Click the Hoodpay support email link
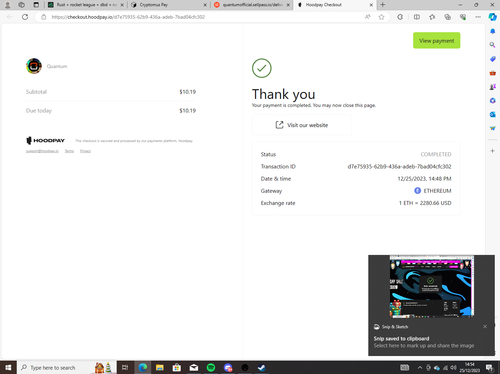Viewport: 500px width, 374px height. pyautogui.click(x=42, y=151)
